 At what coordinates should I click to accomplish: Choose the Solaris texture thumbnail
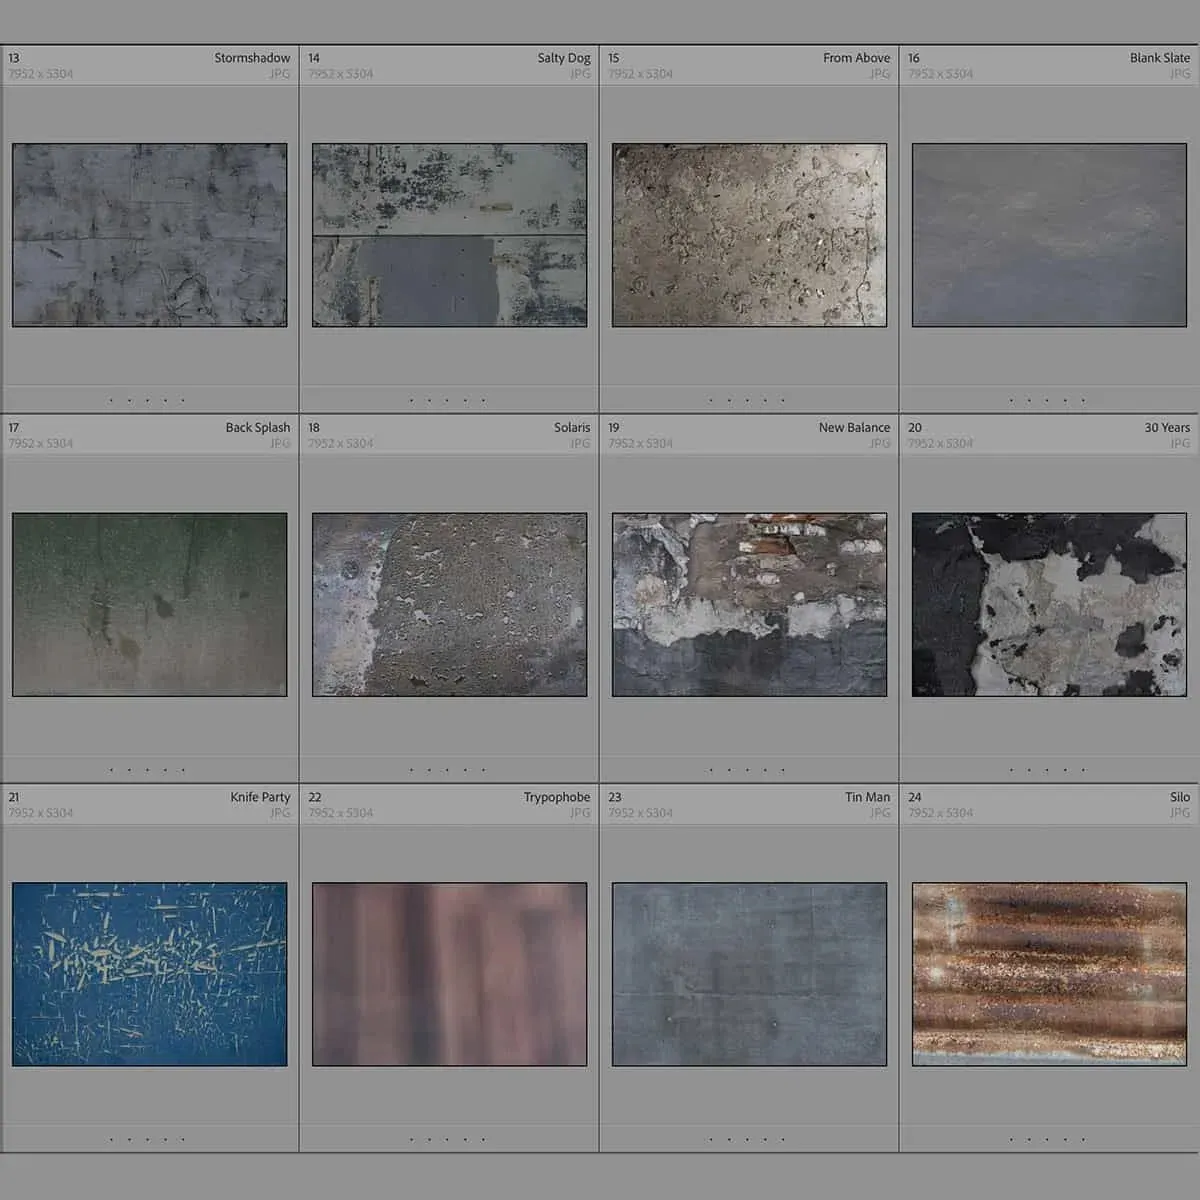coord(449,604)
